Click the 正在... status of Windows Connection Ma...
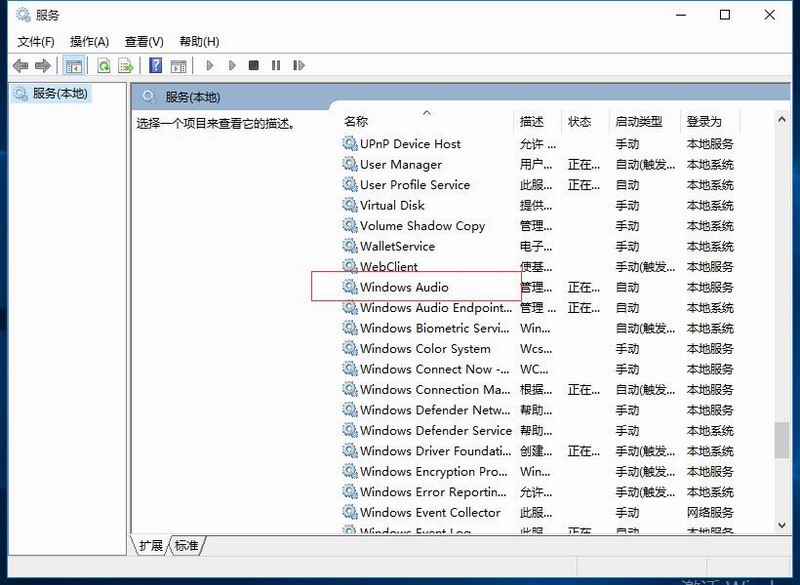 (584, 390)
